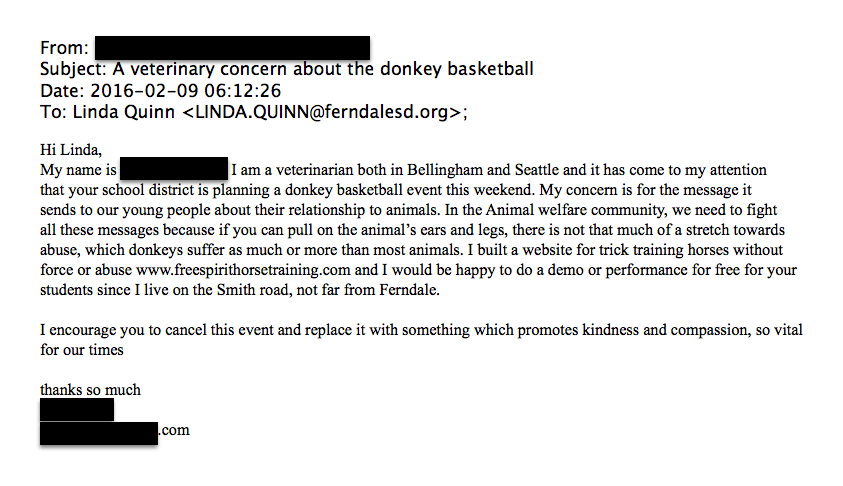
Task: Click the redacted signature email block
Action: [99, 432]
